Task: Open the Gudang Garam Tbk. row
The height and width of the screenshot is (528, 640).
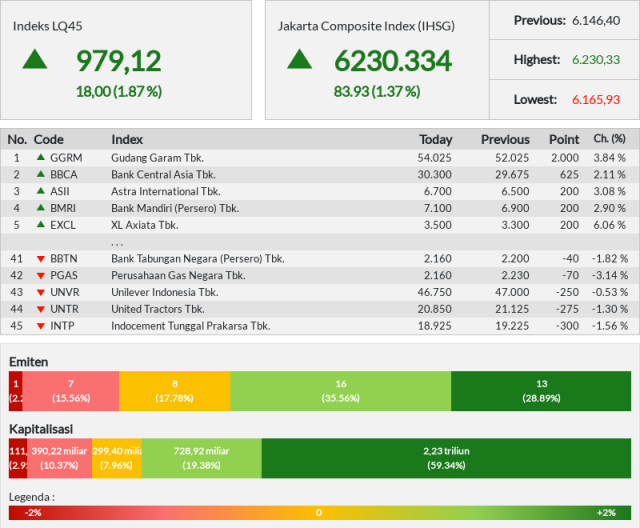Action: (x=320, y=158)
